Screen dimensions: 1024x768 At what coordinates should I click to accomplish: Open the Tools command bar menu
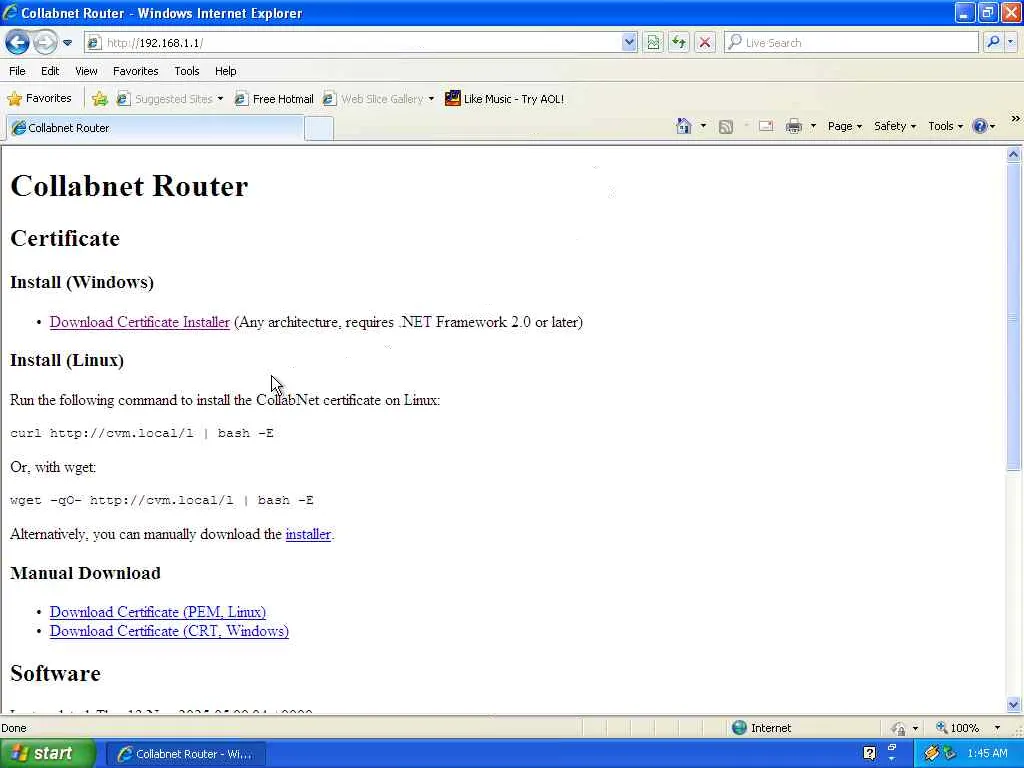pyautogui.click(x=945, y=126)
